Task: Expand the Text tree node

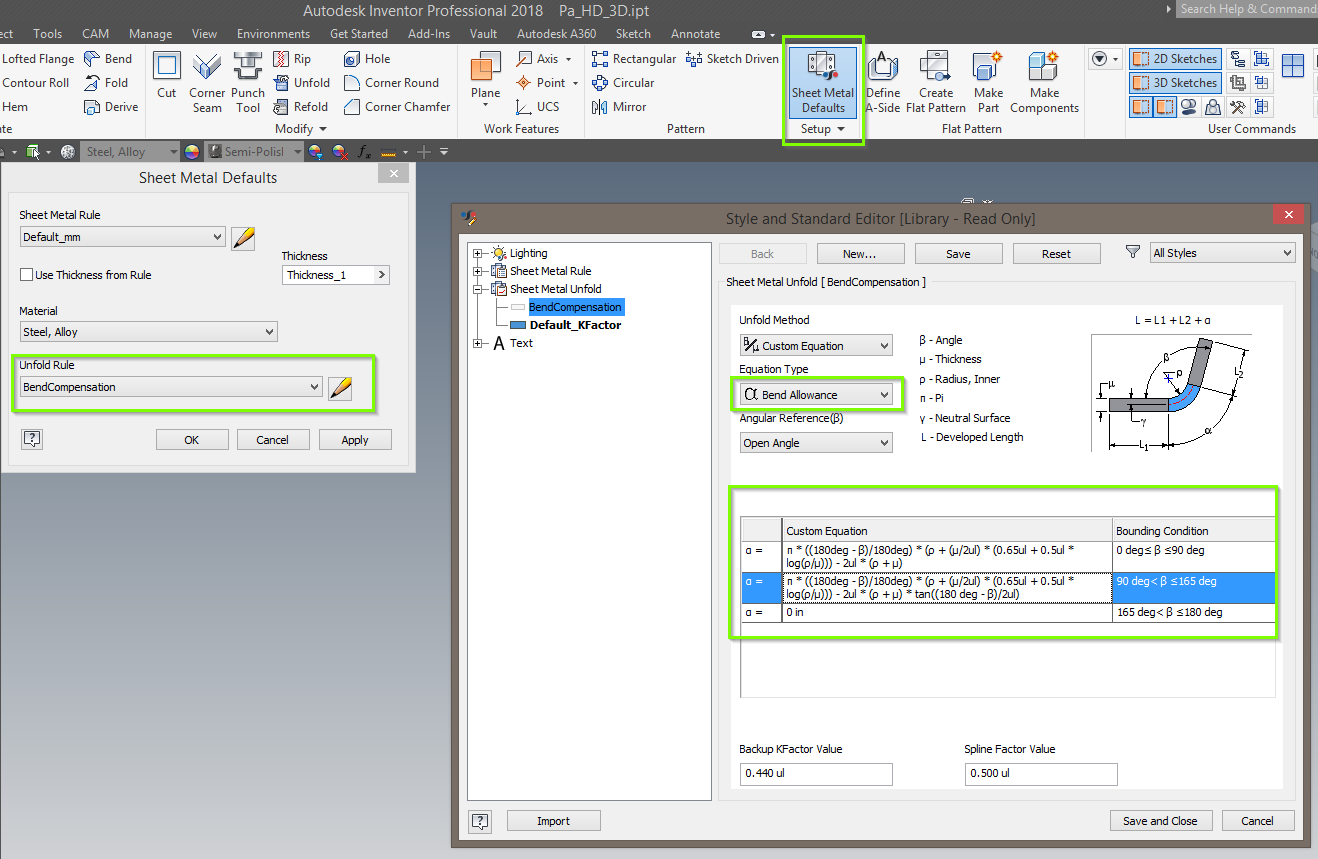Action: tap(478, 343)
